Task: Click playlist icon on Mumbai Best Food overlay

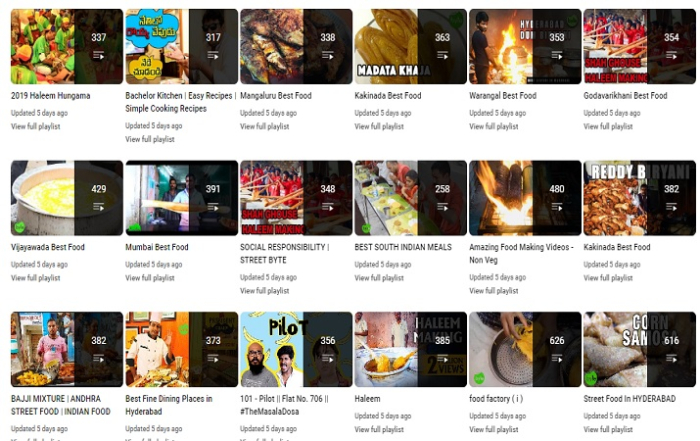Action: pos(213,207)
